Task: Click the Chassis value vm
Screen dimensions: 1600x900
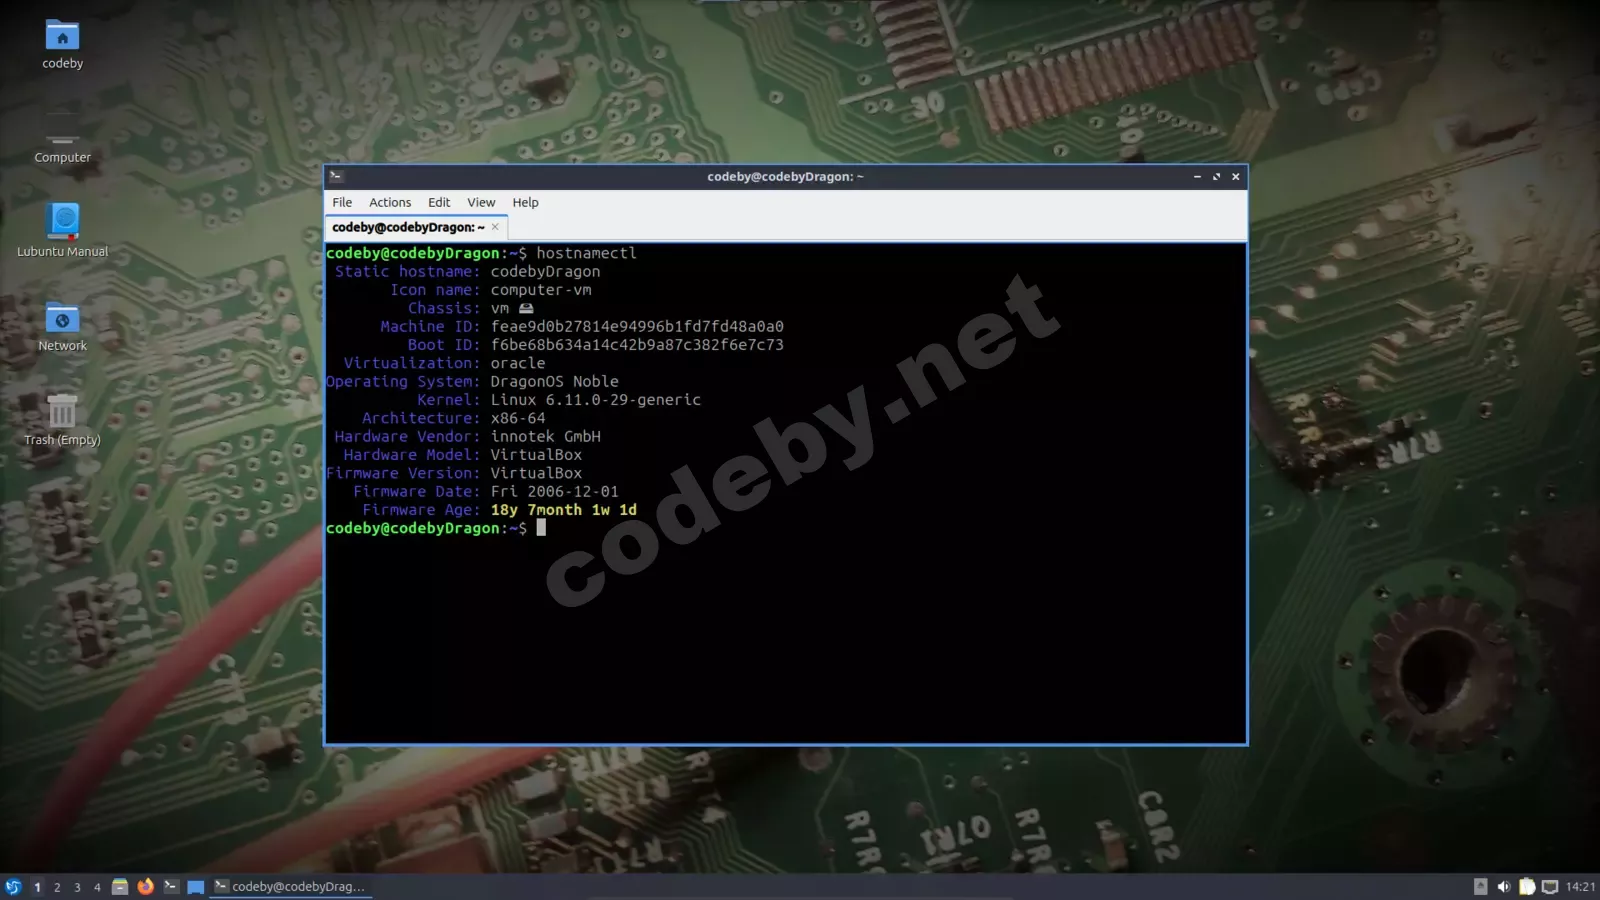Action: [500, 308]
